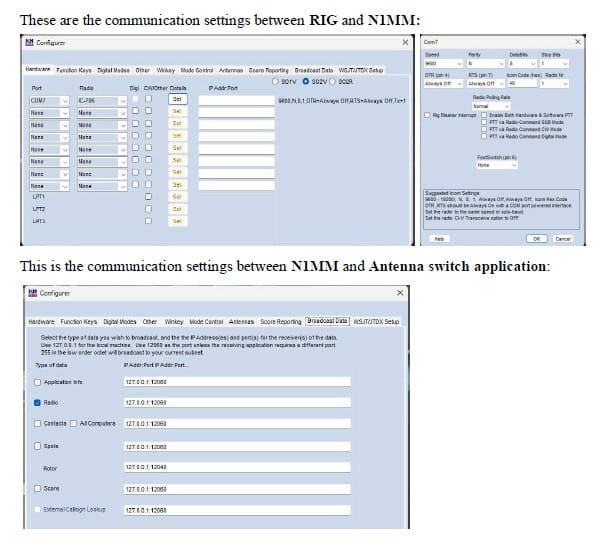Open Winkey tab in upper Configurer
This screenshot has width=606, height=539.
165,70
